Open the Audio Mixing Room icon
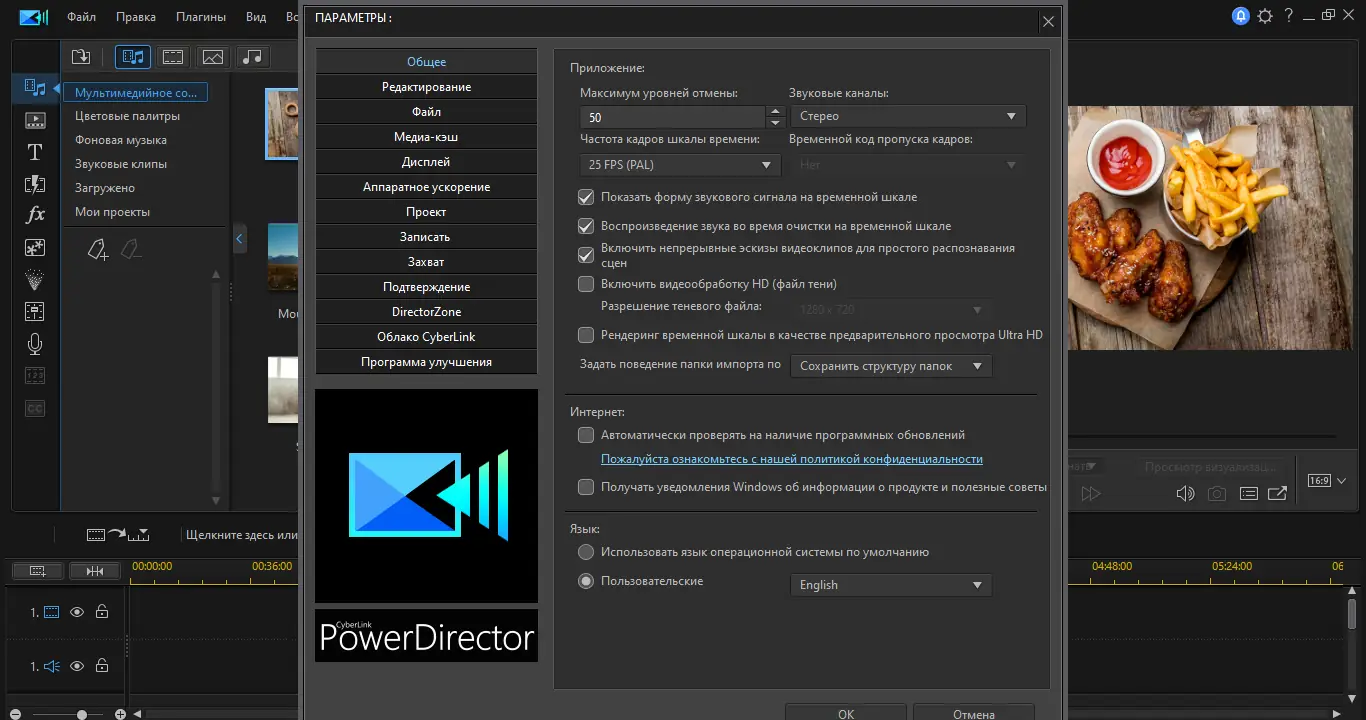1366x720 pixels. (x=35, y=311)
